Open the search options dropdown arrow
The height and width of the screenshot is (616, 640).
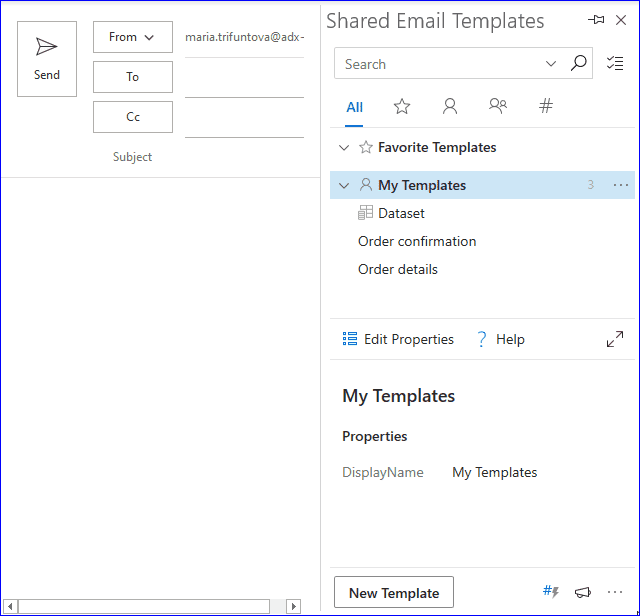551,64
